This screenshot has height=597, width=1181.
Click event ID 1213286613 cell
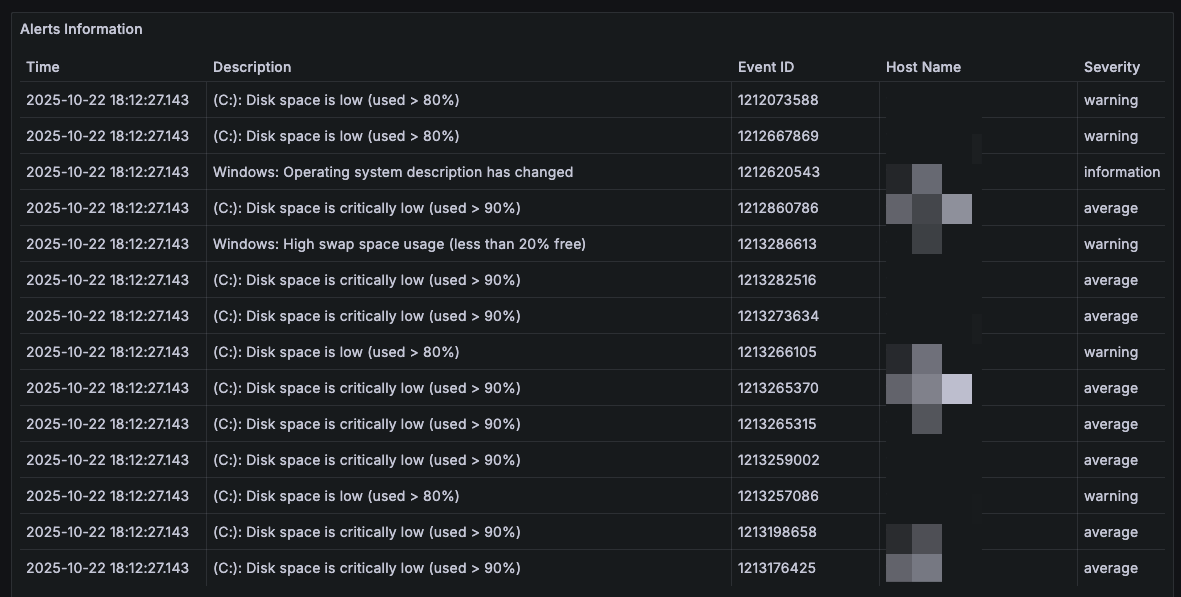[x=778, y=244]
